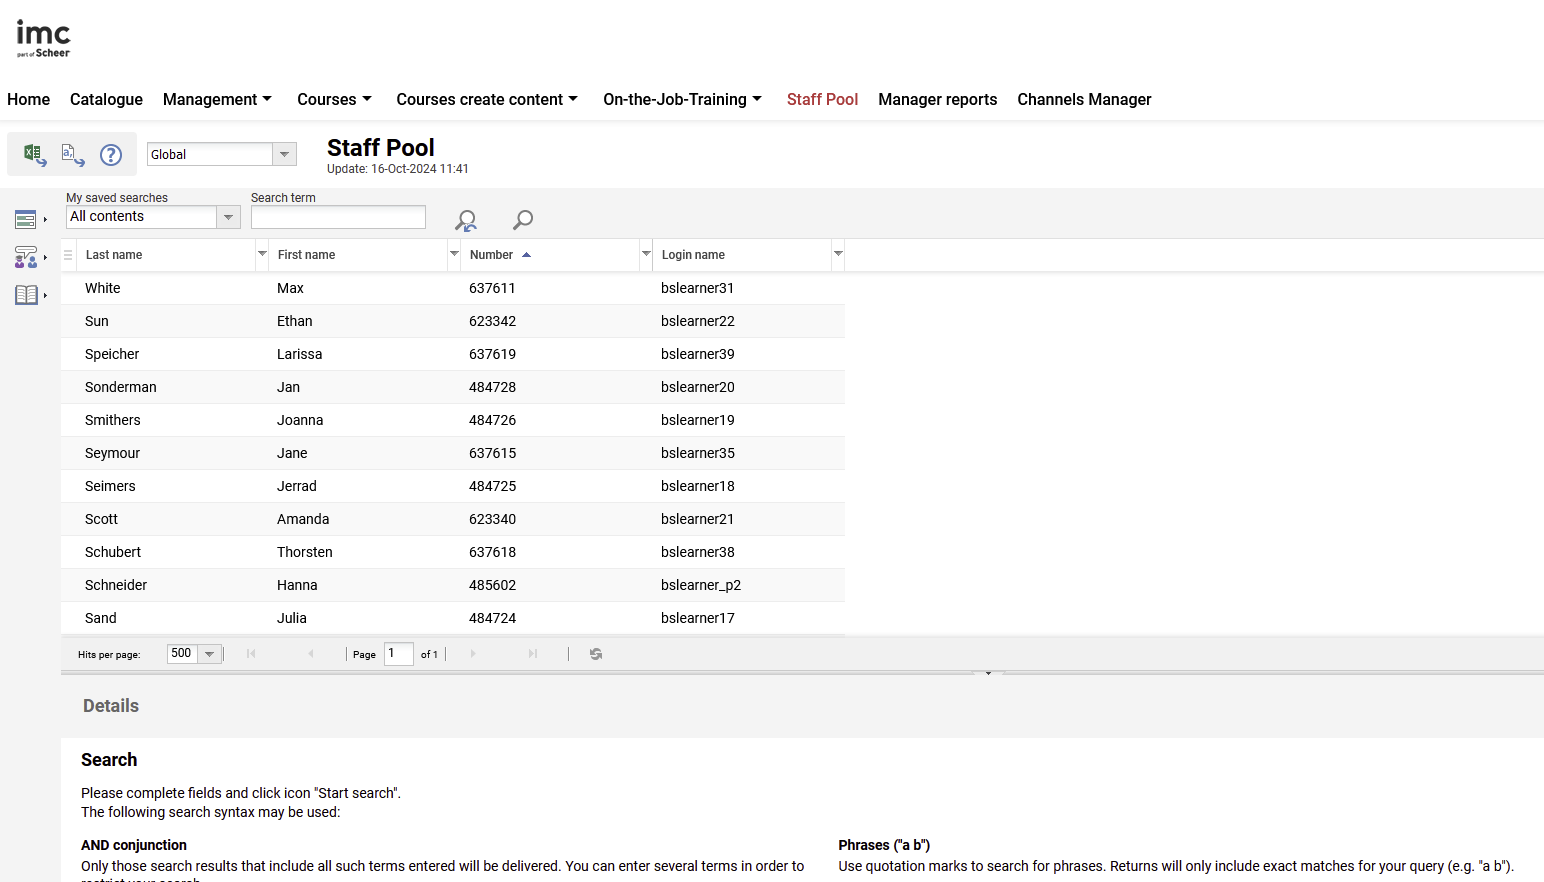Open the teacher and learner sidebar icon

(27, 257)
